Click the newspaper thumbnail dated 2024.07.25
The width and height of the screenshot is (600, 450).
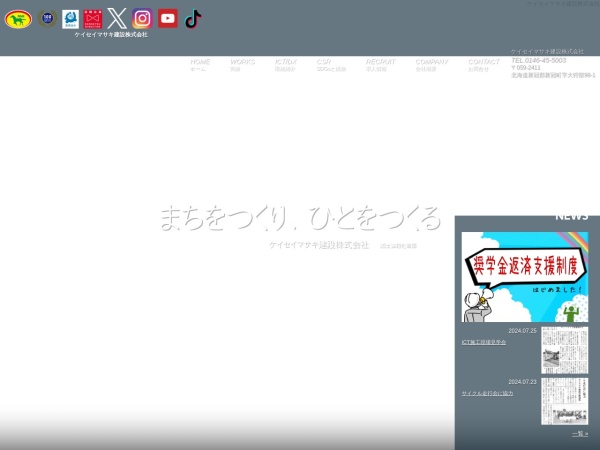click(564, 350)
